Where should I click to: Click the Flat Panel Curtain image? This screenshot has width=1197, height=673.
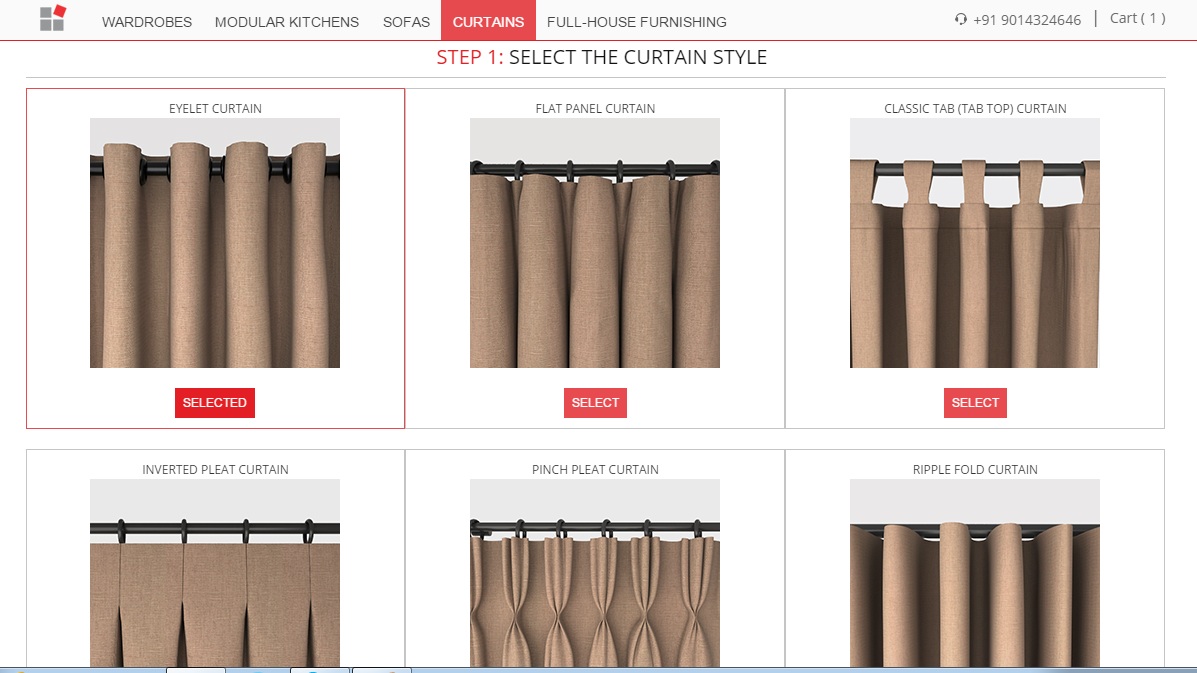pyautogui.click(x=595, y=243)
